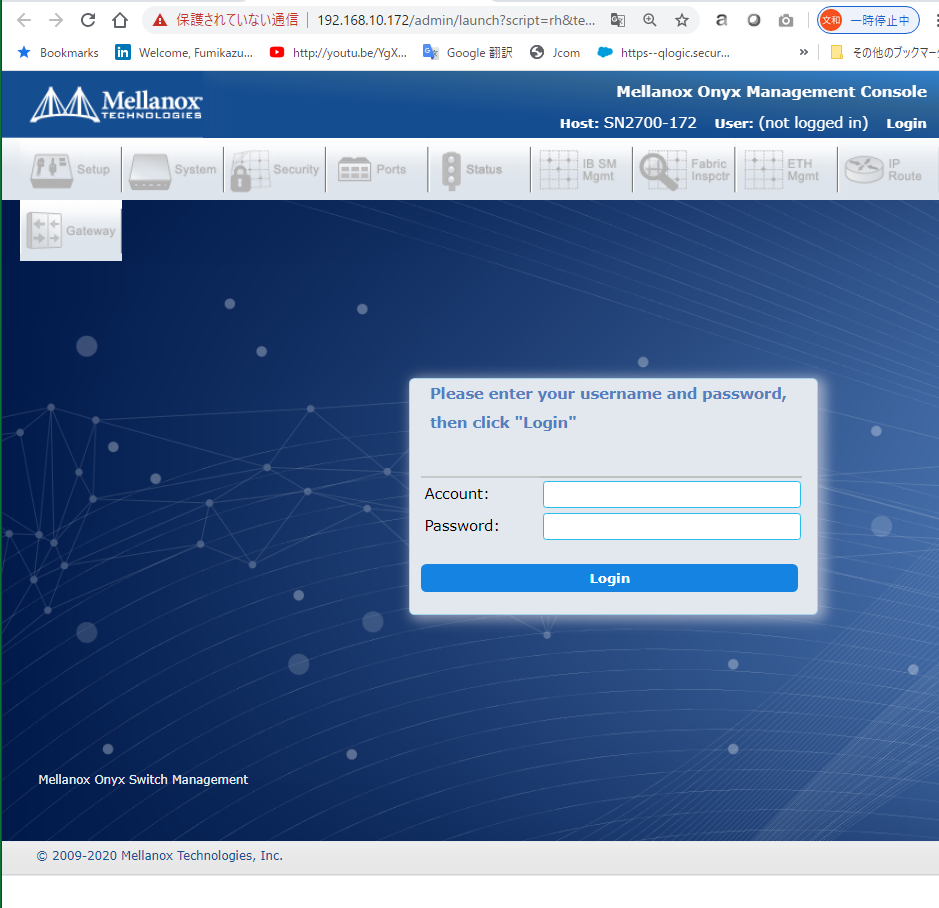Open the Bookmarks star shortcut
Viewport: 939px width, 908px height.
point(59,53)
